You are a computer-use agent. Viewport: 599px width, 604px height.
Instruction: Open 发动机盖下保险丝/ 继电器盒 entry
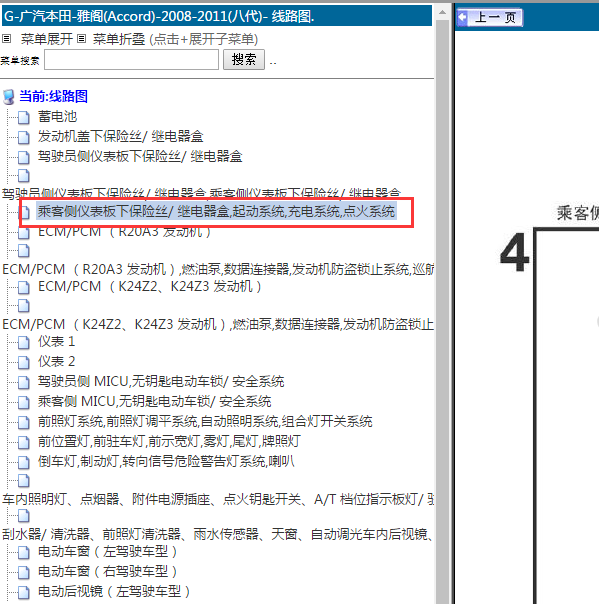(120, 136)
